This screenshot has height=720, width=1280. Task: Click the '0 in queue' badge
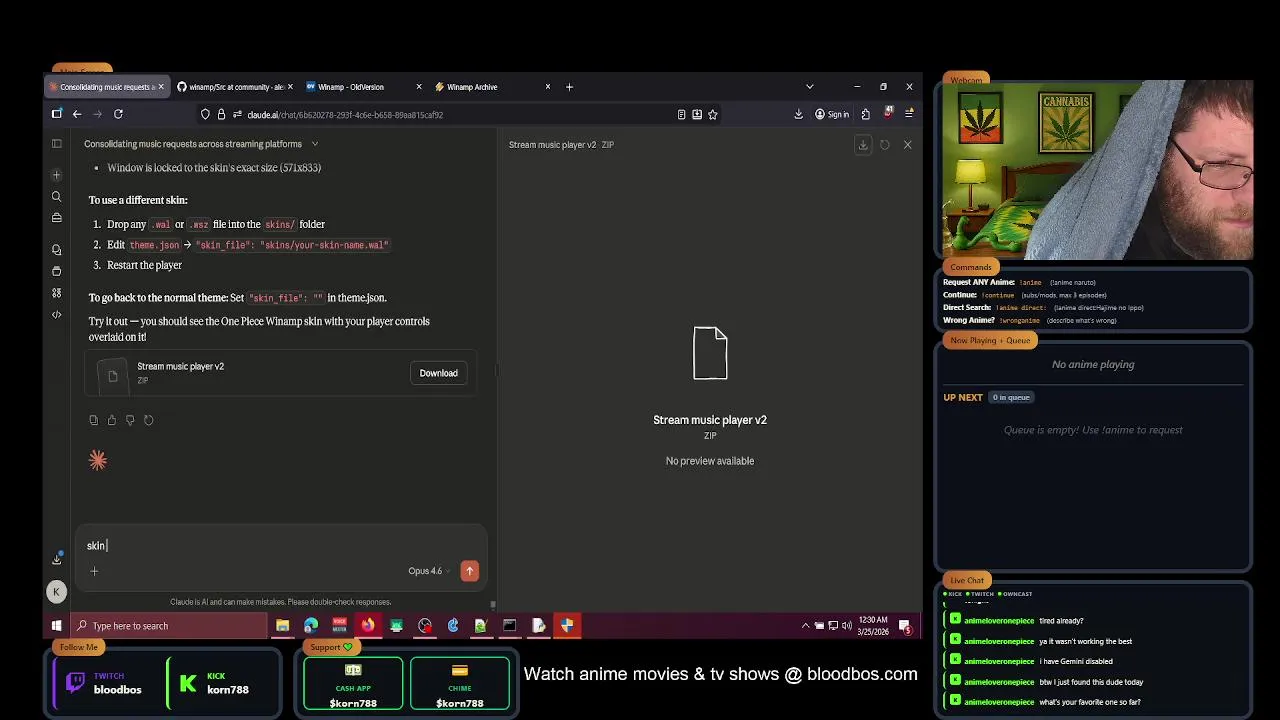tap(1010, 397)
